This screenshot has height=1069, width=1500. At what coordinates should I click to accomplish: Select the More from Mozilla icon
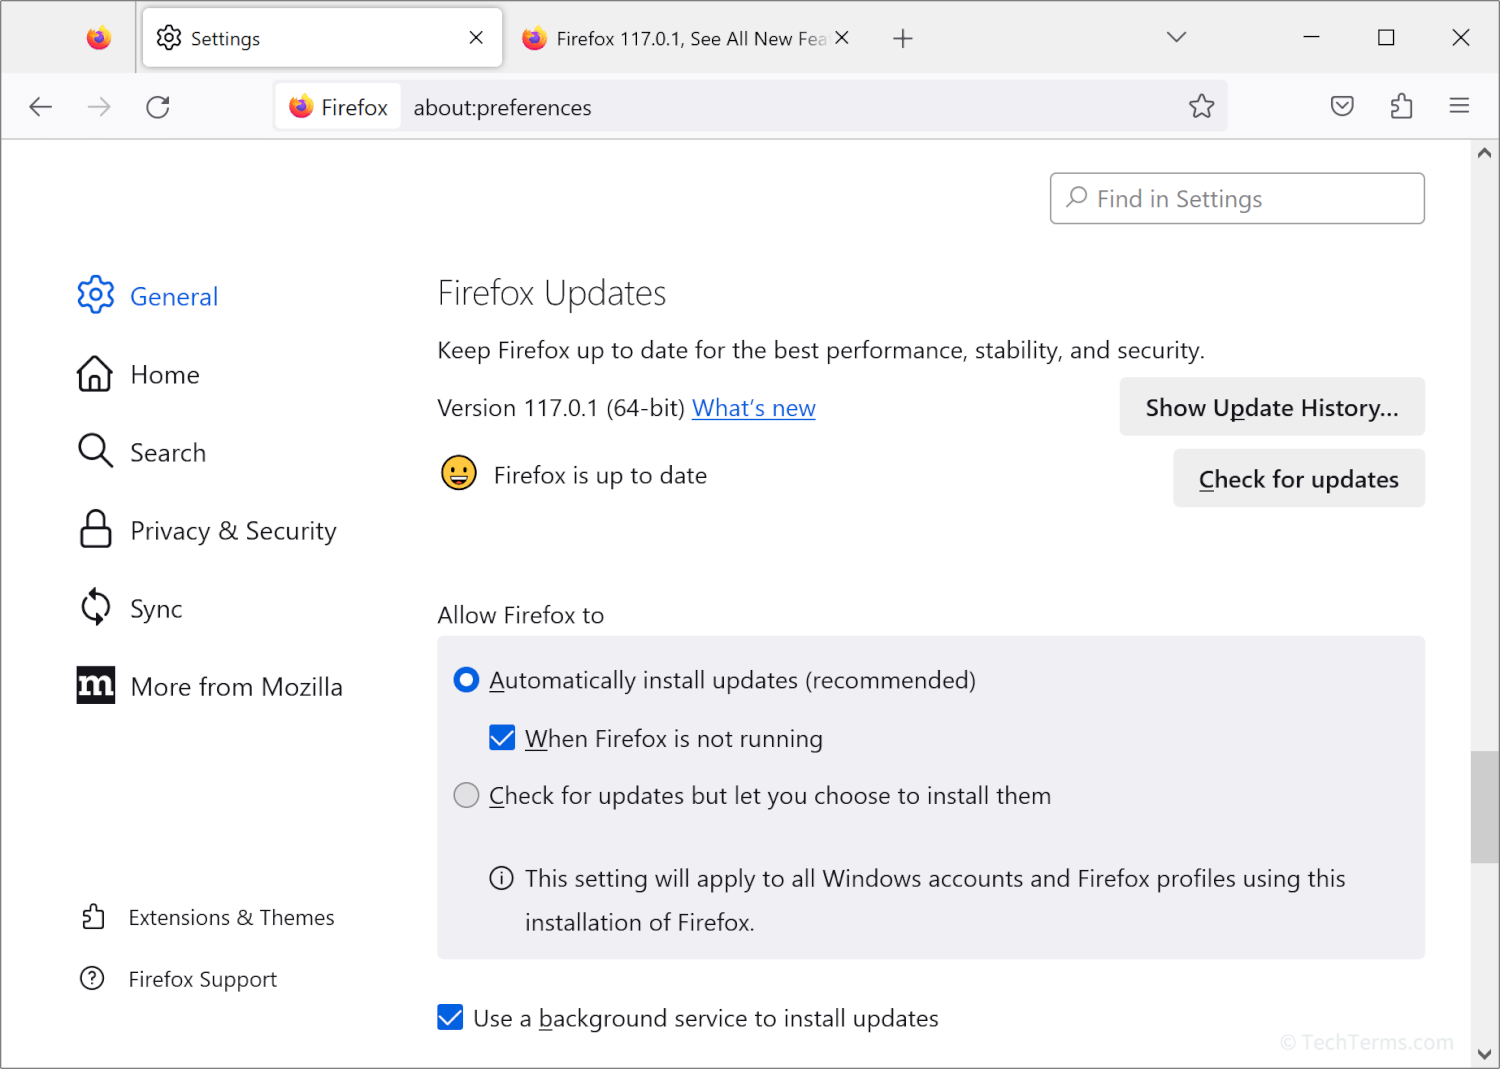pyautogui.click(x=95, y=685)
